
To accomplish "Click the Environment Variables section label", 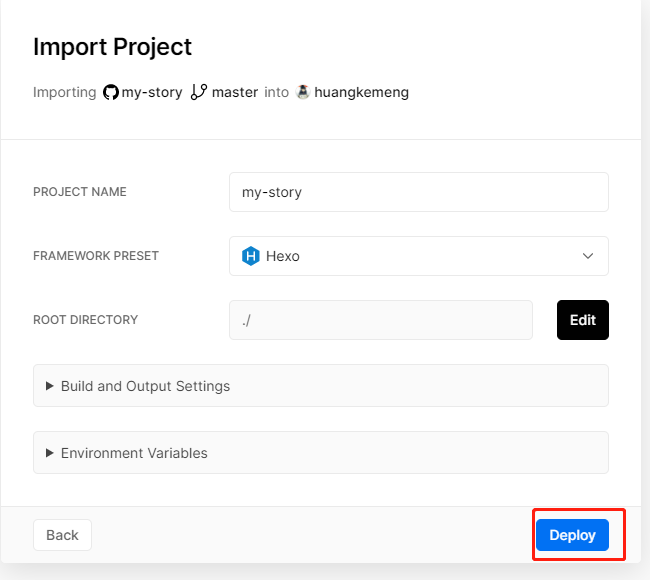I will click(x=134, y=453).
